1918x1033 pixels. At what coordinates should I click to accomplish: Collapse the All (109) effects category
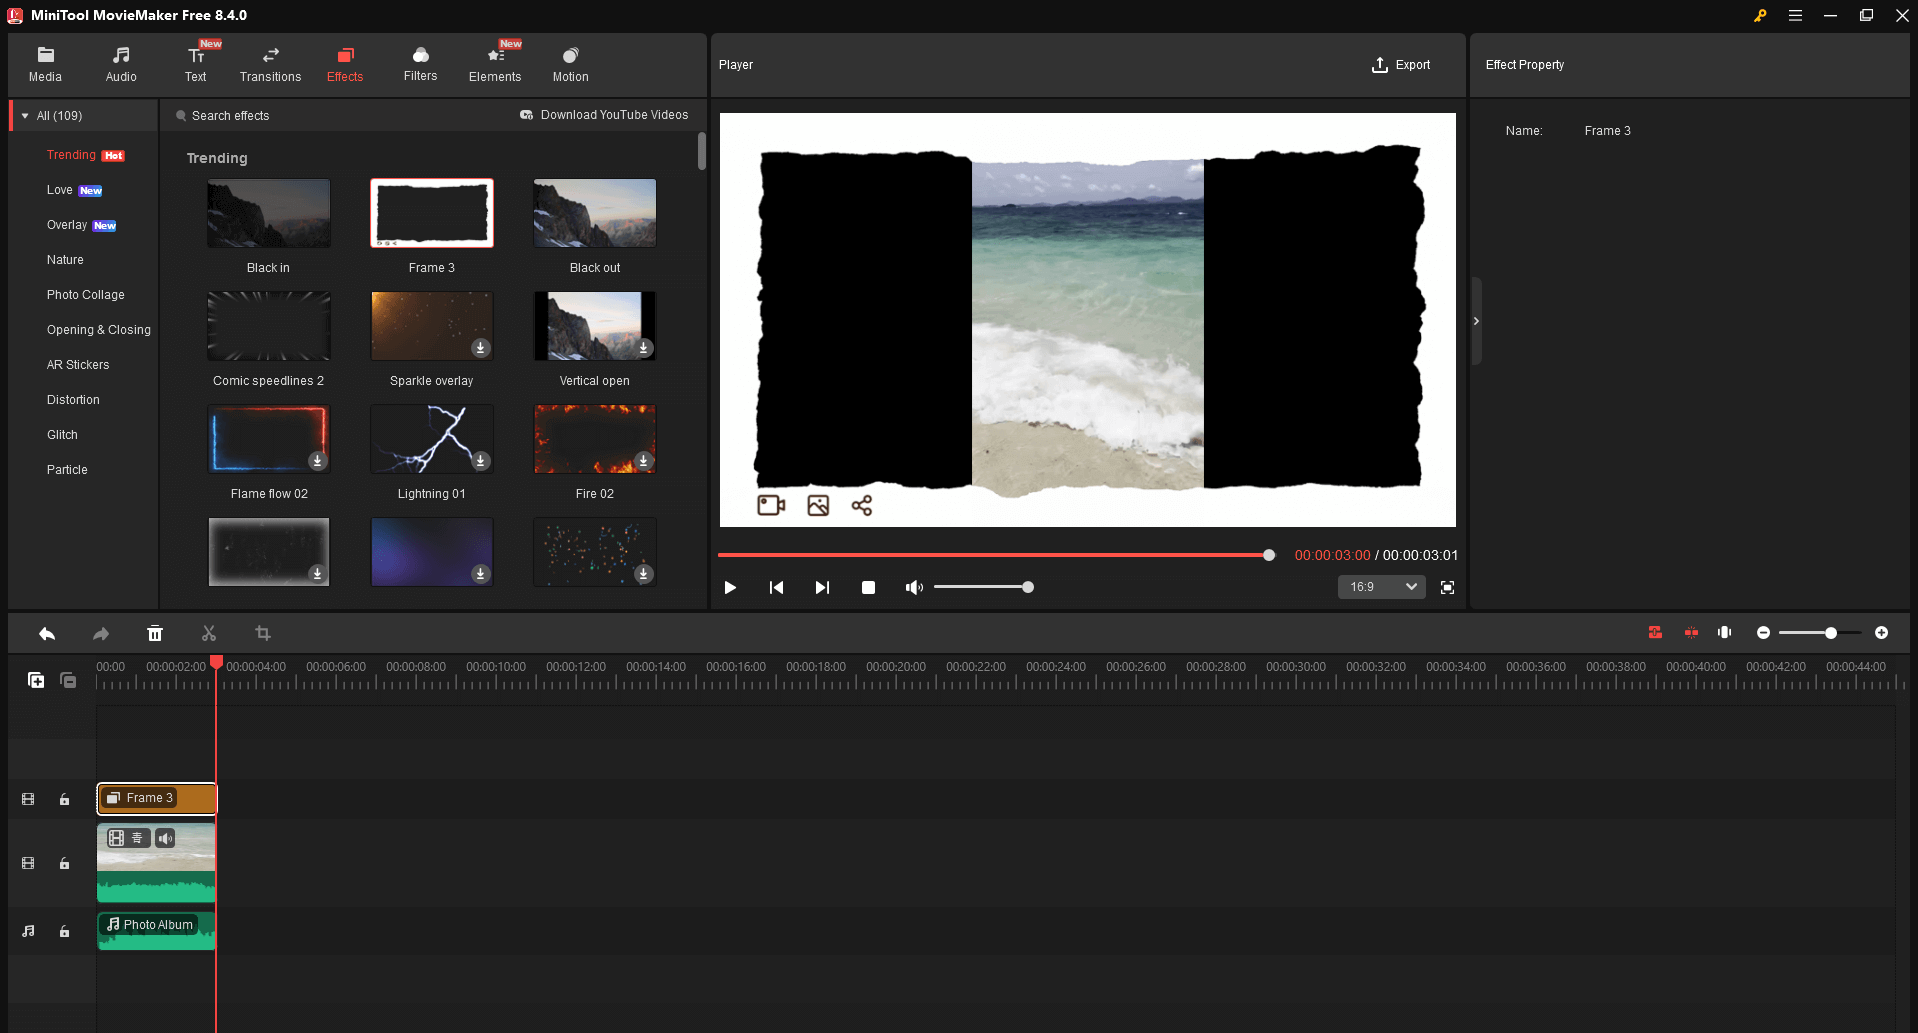[x=24, y=115]
